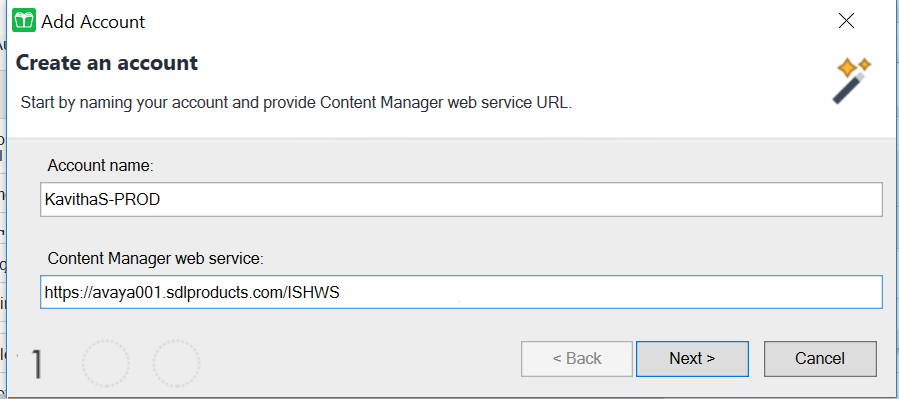Viewport: 899px width, 399px height.
Task: Close the Add Account dialog
Action: pyautogui.click(x=846, y=21)
